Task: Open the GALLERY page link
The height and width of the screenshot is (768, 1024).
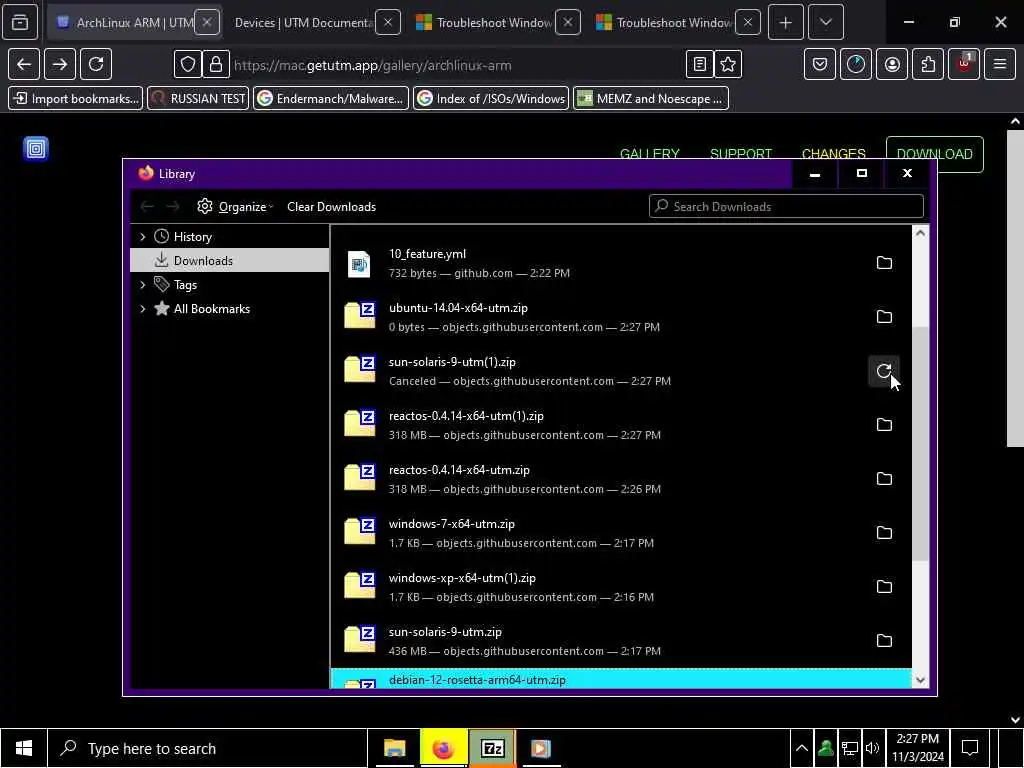Action: point(649,154)
